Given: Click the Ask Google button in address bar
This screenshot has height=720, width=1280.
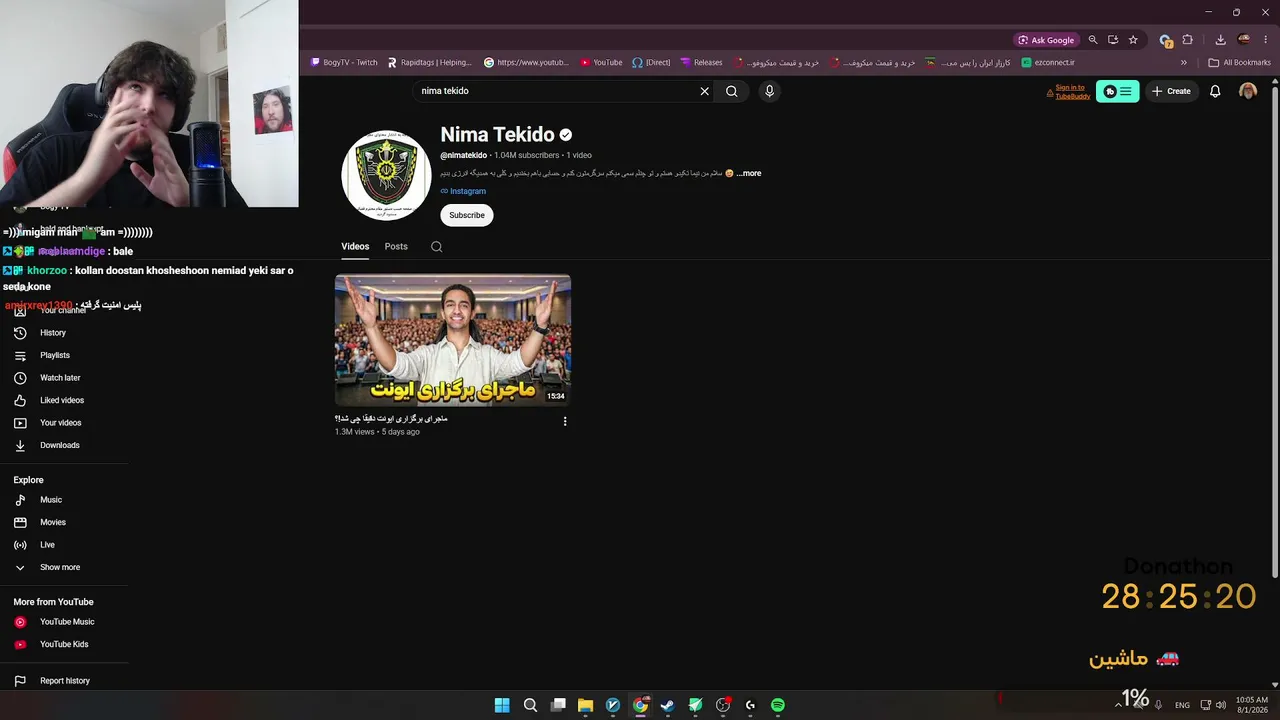Looking at the screenshot, I should click(x=1046, y=40).
